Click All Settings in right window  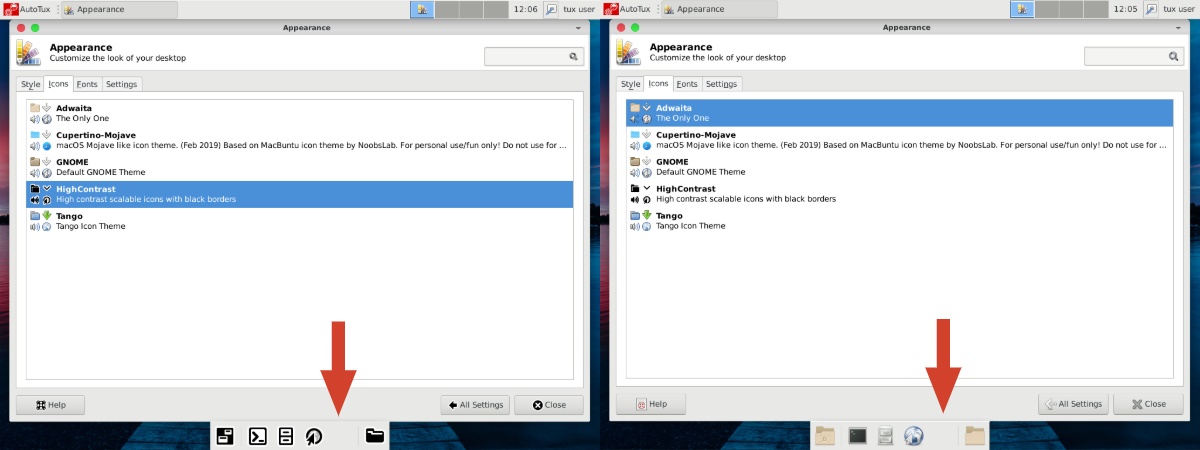[1076, 405]
